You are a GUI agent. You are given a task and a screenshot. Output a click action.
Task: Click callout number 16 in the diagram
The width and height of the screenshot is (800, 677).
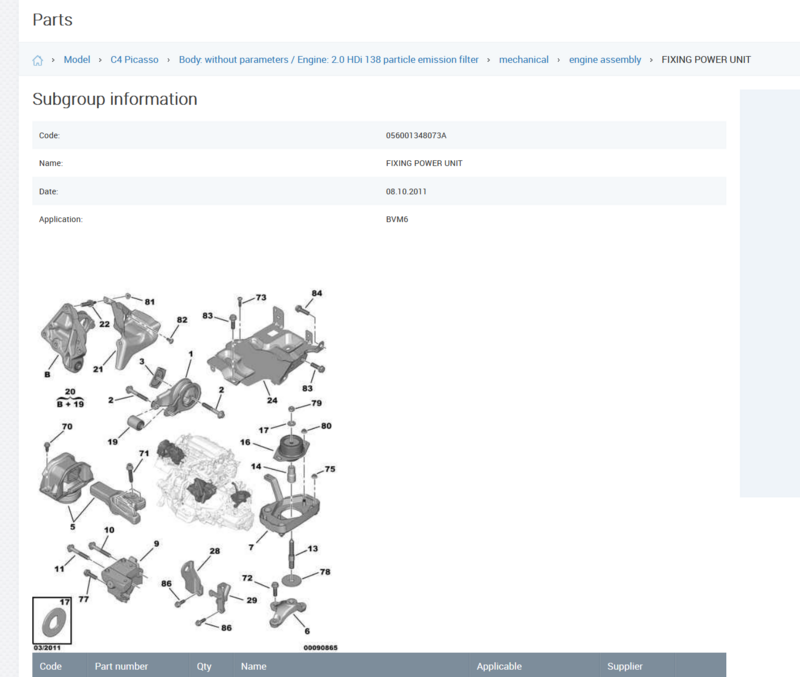(x=245, y=442)
